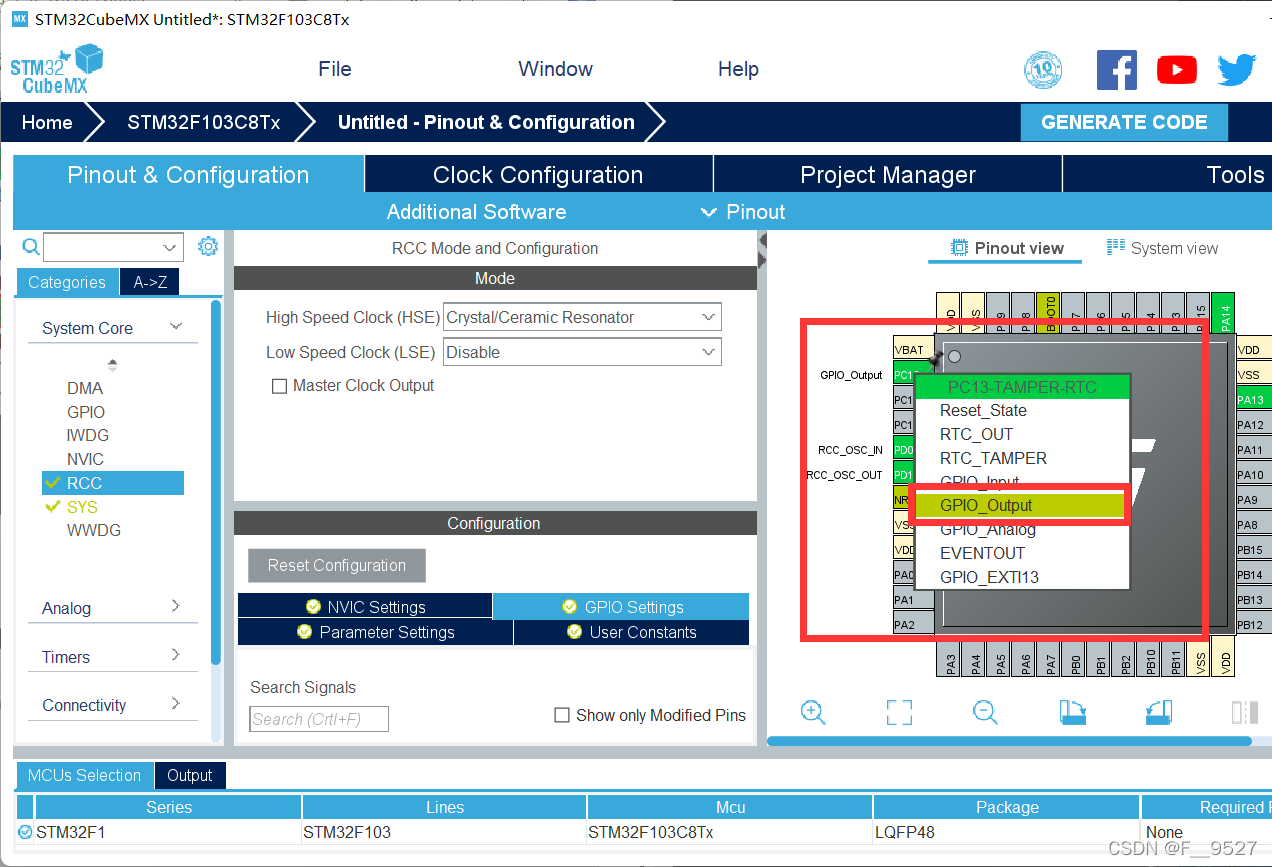Open the File menu
The image size is (1272, 867).
pos(335,69)
